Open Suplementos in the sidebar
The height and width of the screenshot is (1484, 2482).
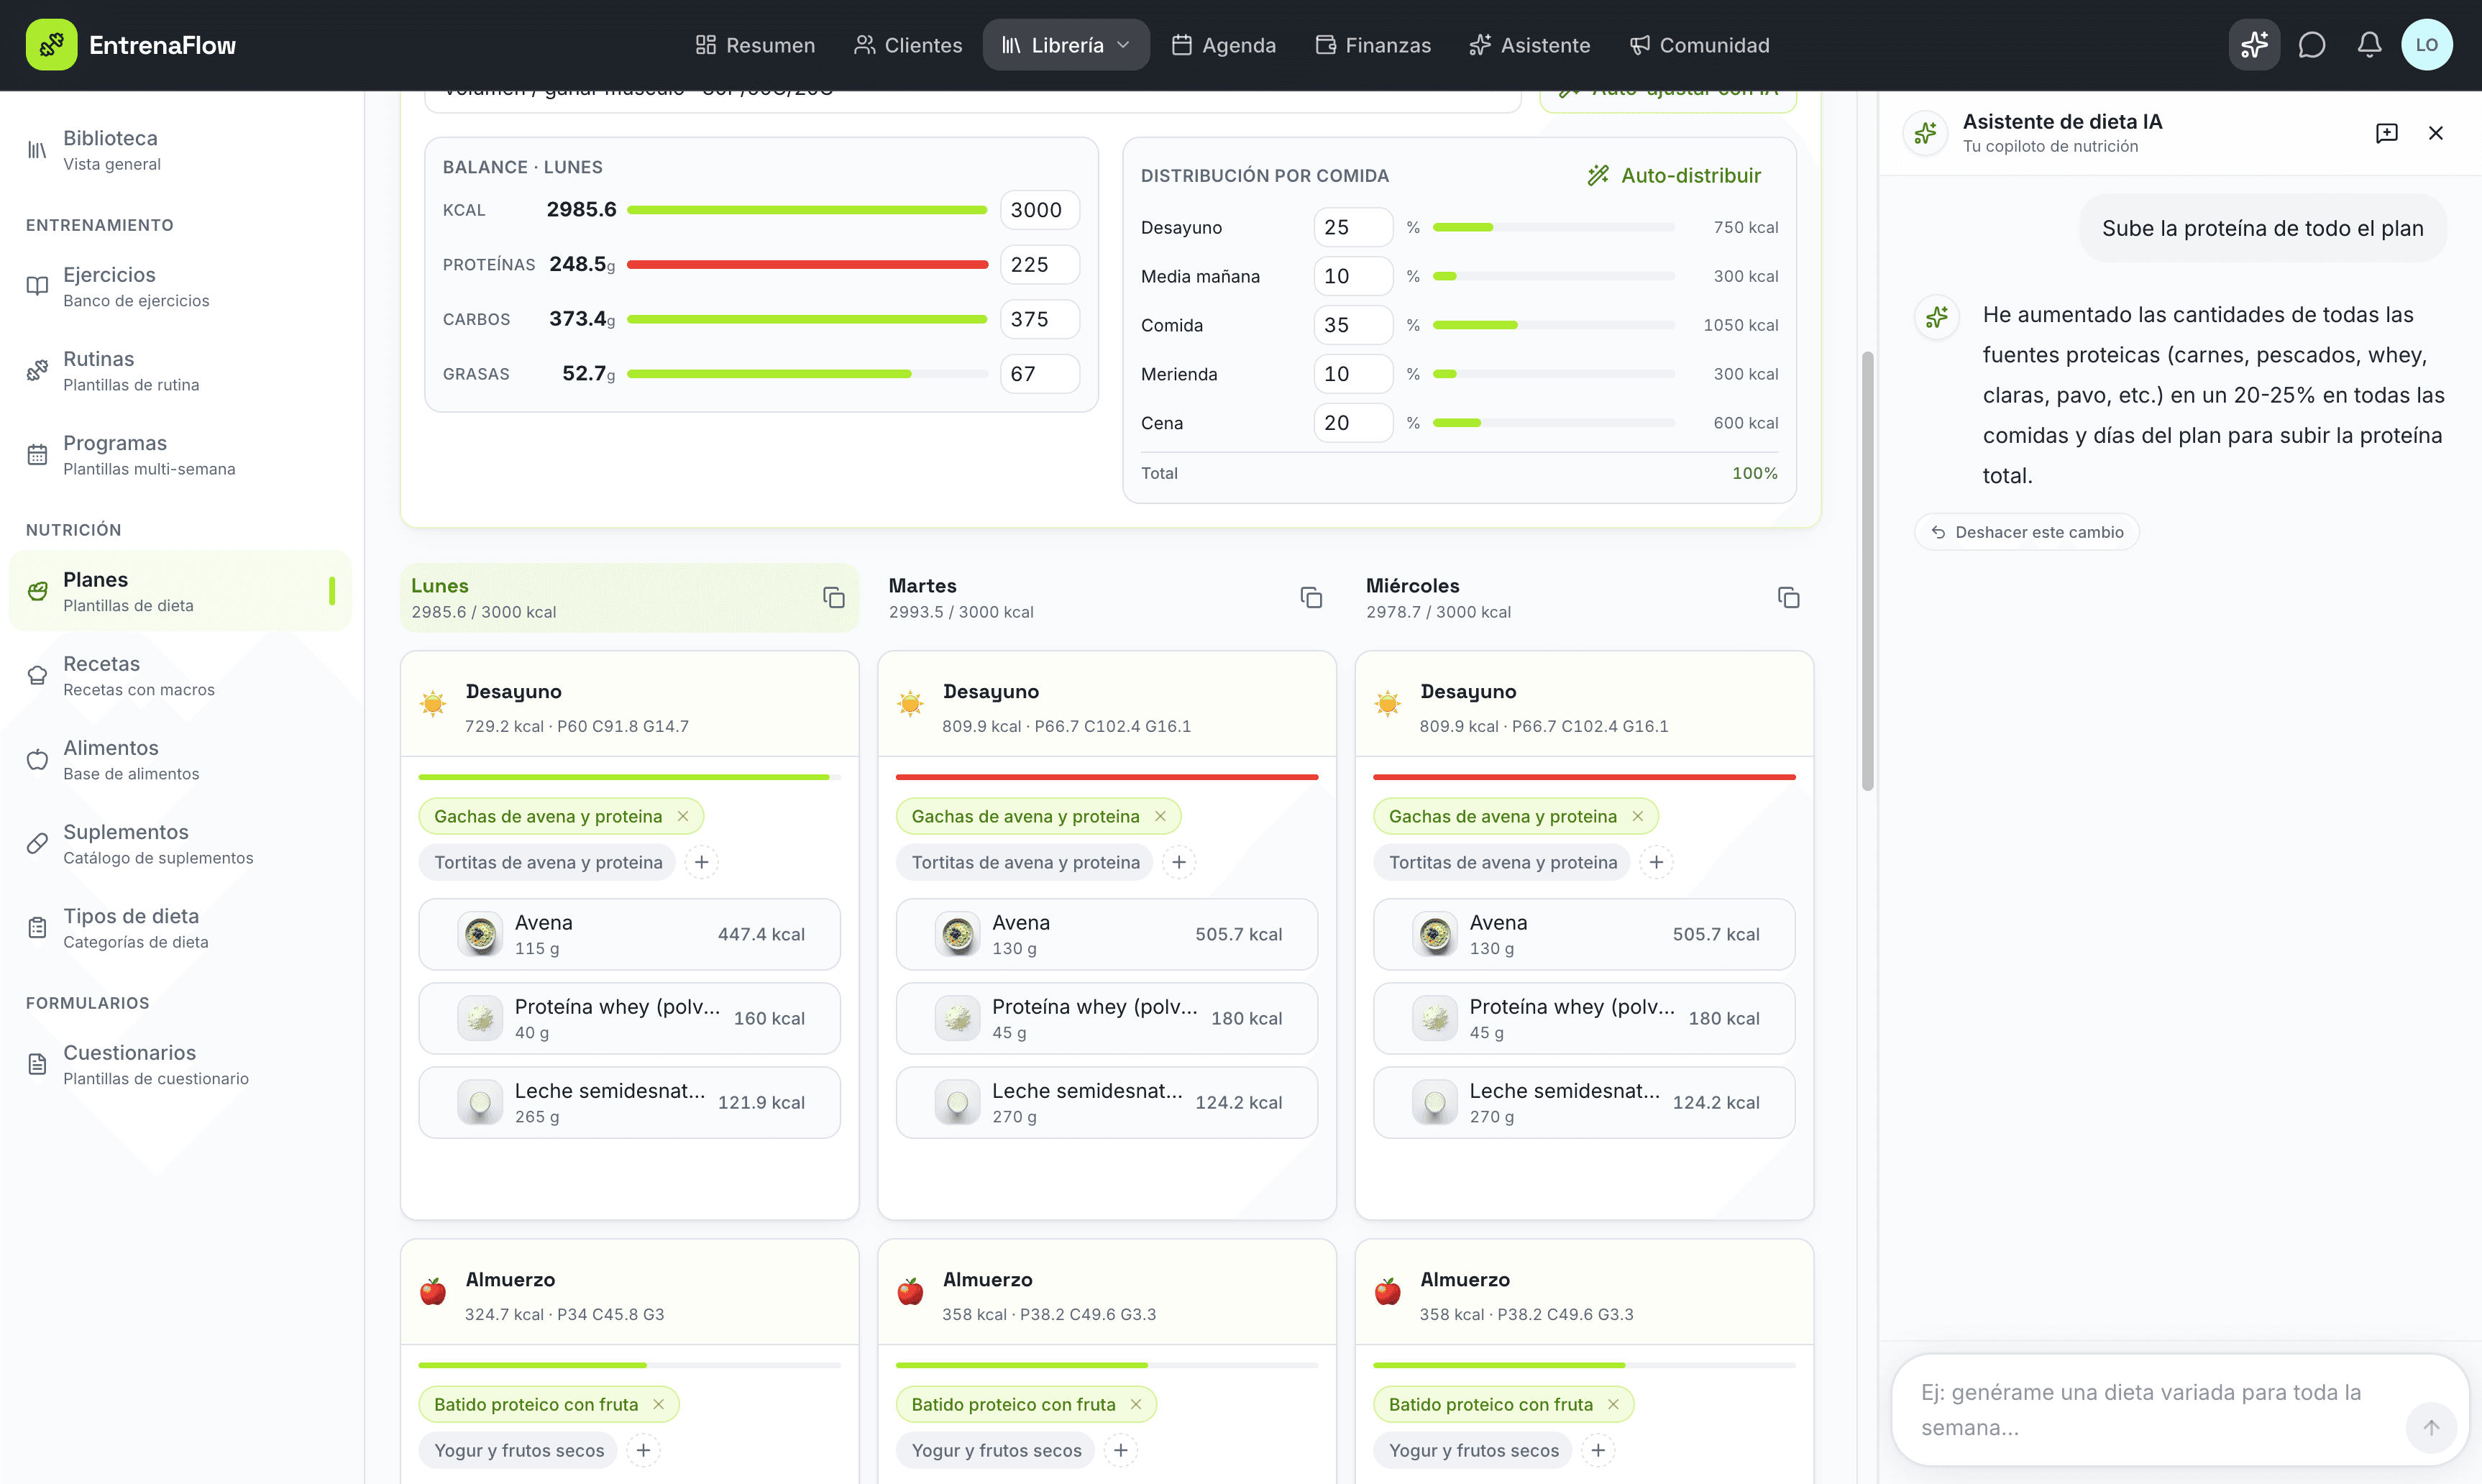[x=180, y=843]
